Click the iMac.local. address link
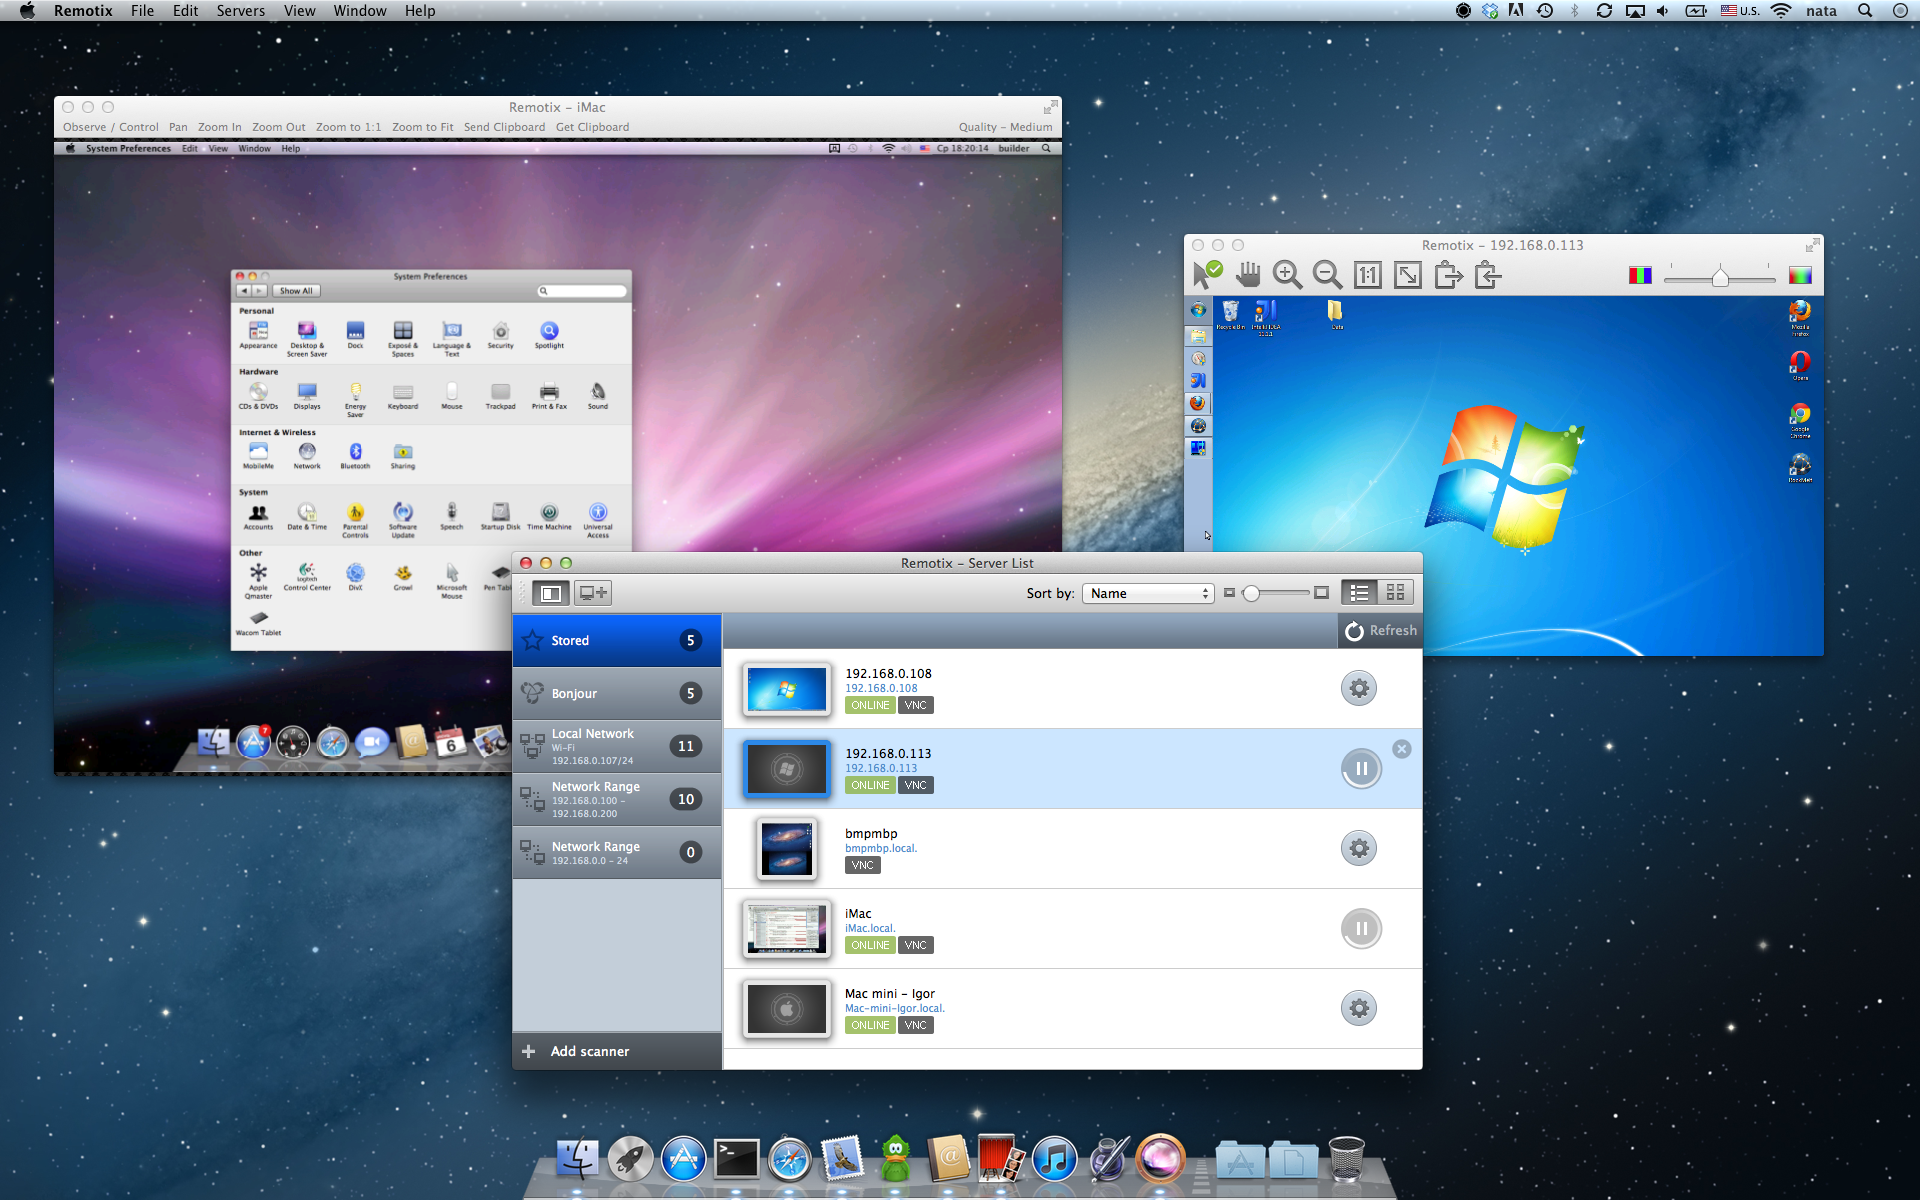 (x=870, y=928)
